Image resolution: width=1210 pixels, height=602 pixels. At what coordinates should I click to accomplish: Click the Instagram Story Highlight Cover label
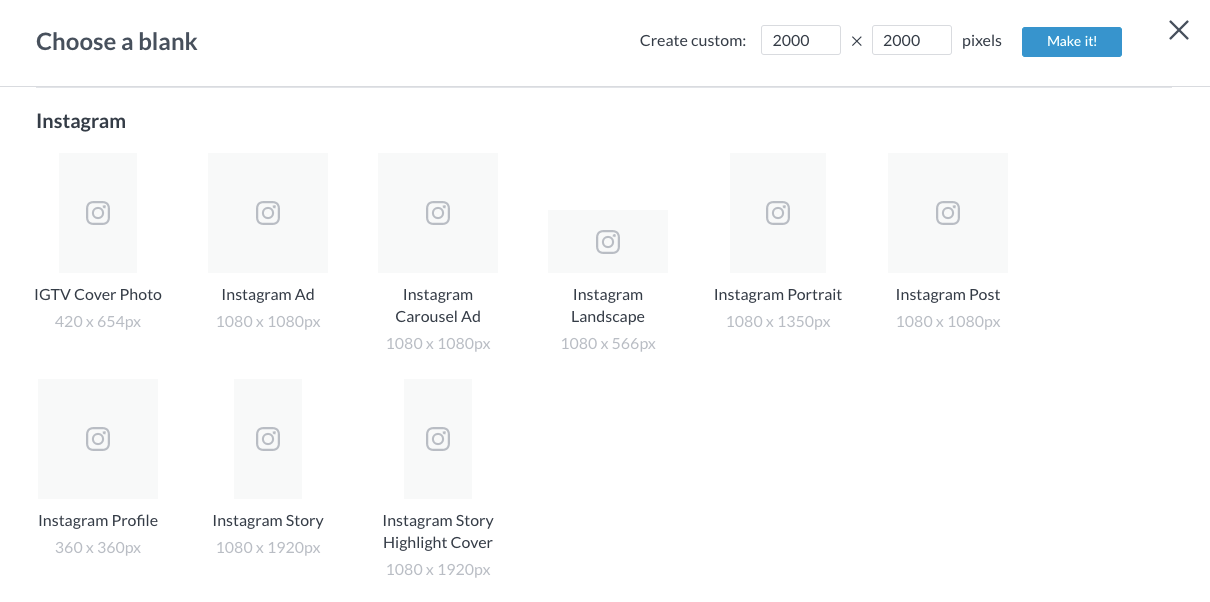pos(438,532)
